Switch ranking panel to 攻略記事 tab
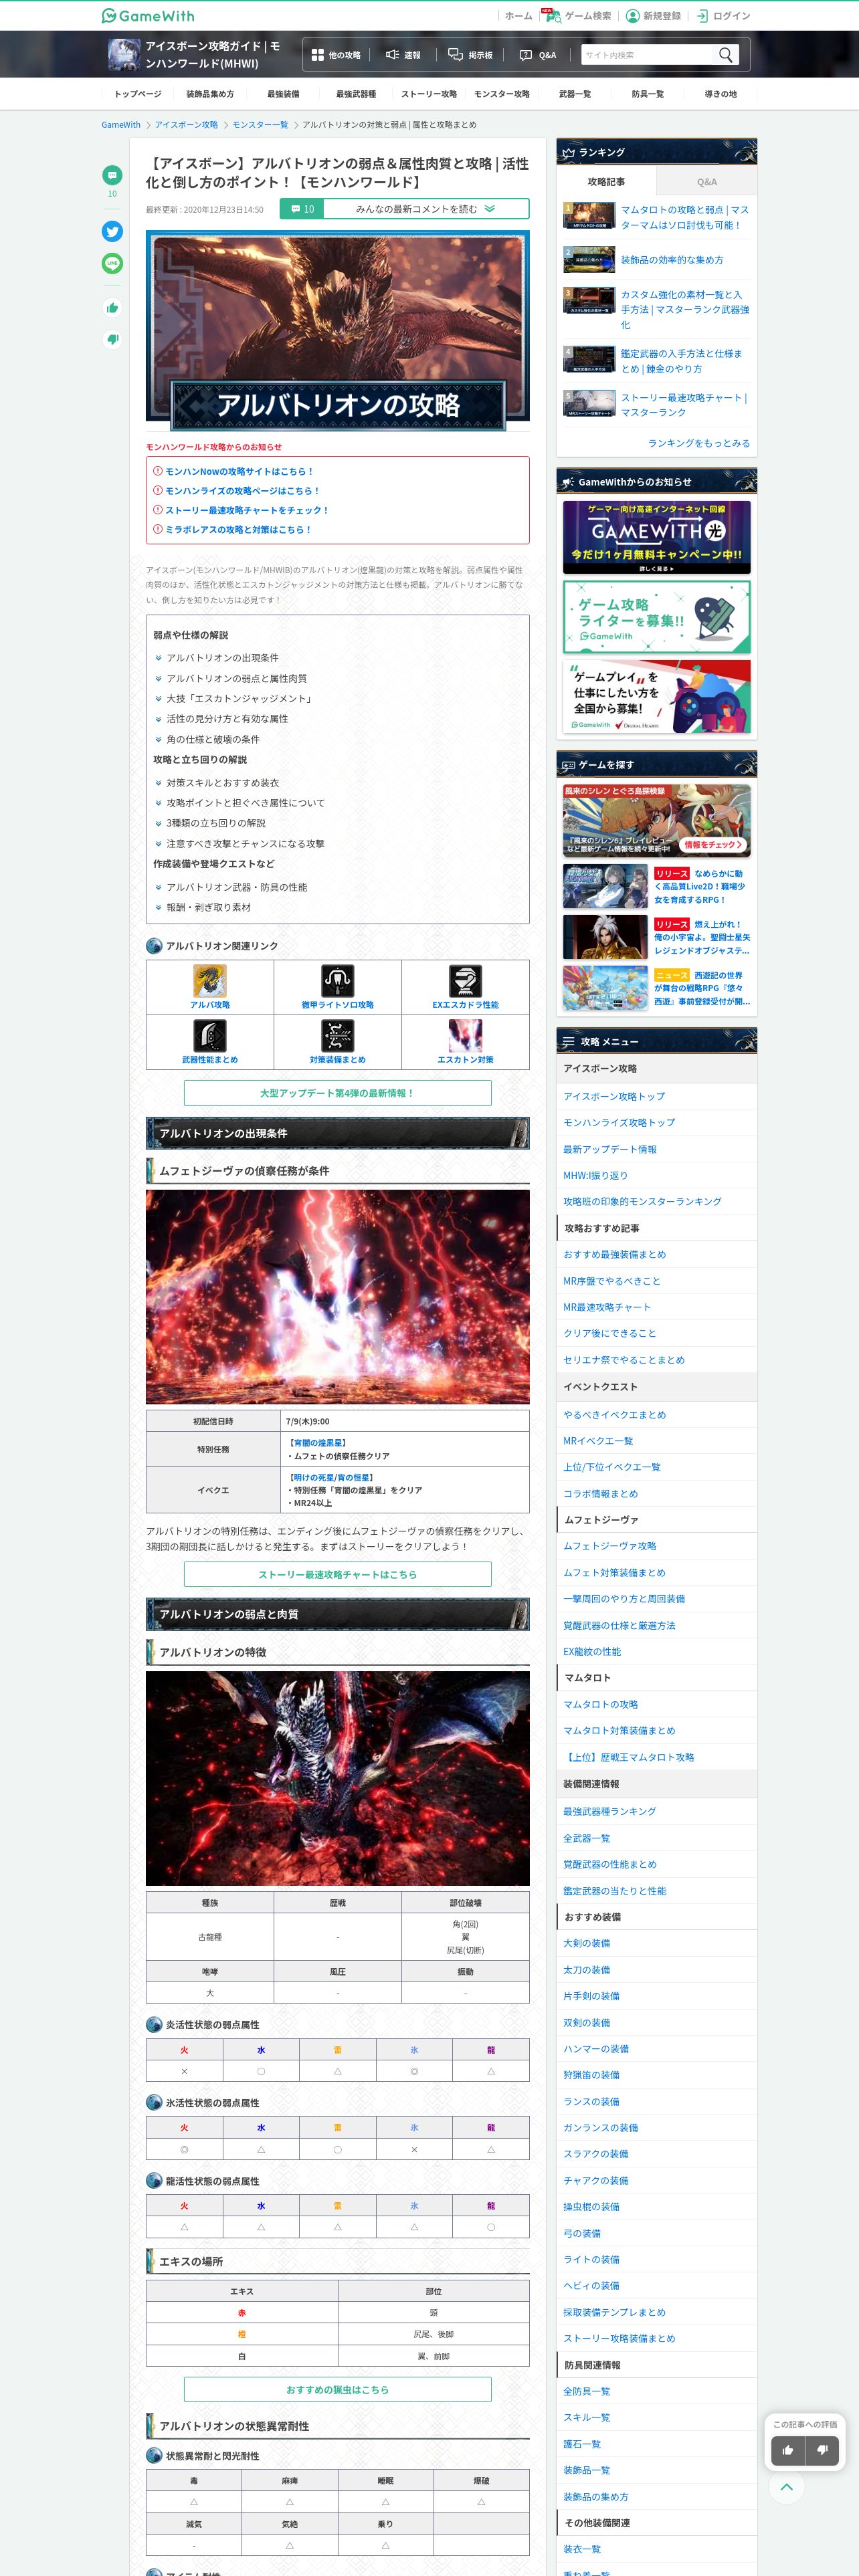 606,182
